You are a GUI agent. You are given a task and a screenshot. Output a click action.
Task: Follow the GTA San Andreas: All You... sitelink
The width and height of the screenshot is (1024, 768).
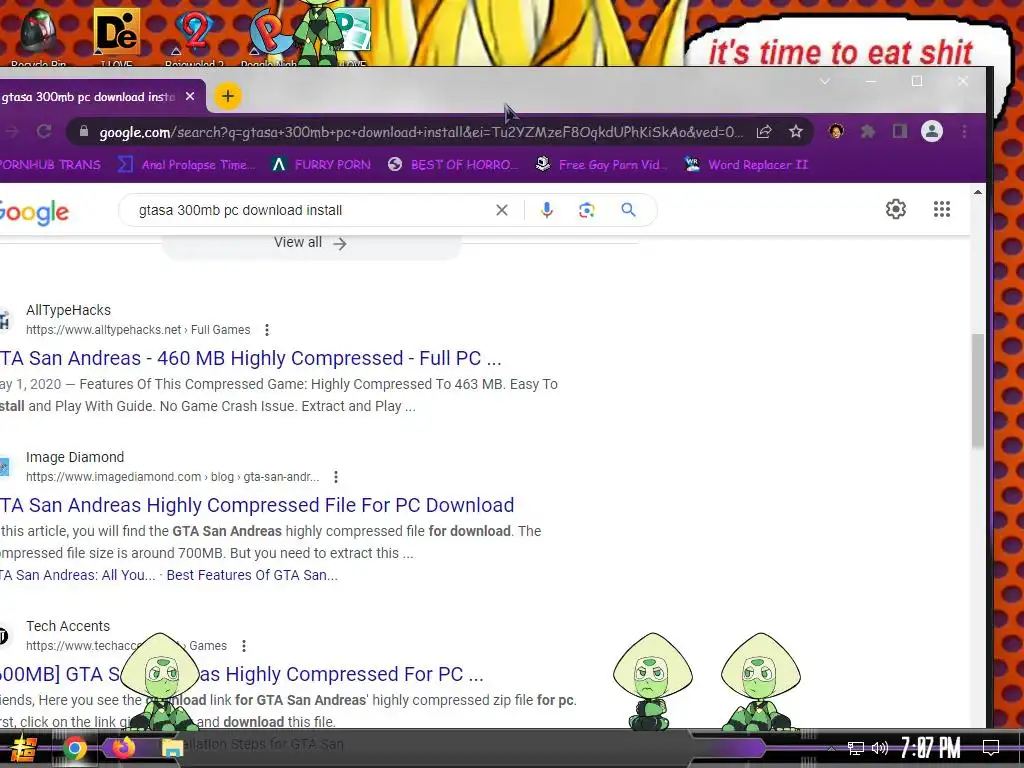tap(78, 575)
